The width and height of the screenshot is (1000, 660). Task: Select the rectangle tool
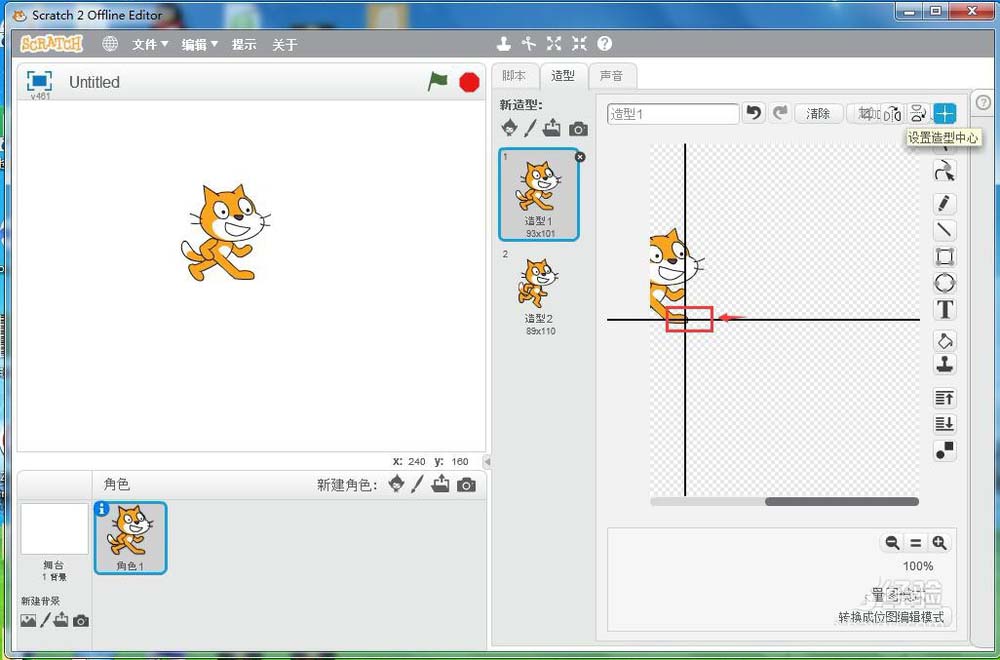[x=945, y=256]
